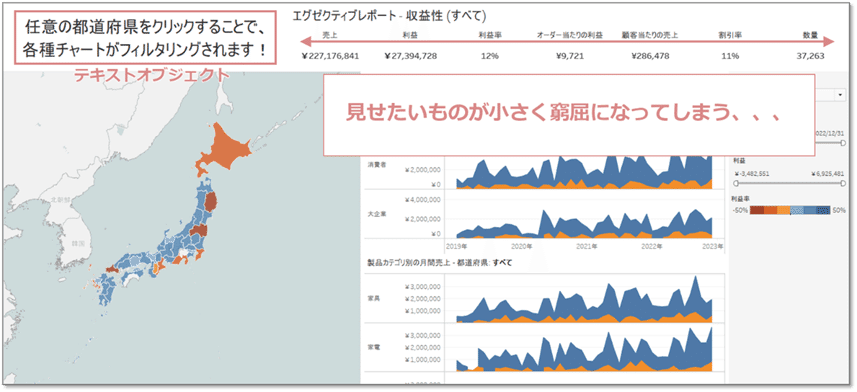This screenshot has height=392, width=857.
Task: Click the 利益 value ¥27,394,728
Action: pyautogui.click(x=410, y=56)
